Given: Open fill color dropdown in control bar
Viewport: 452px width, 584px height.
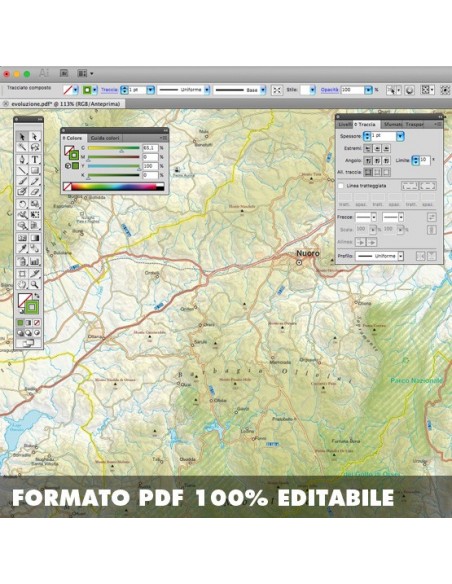Looking at the screenshot, I should [76, 90].
